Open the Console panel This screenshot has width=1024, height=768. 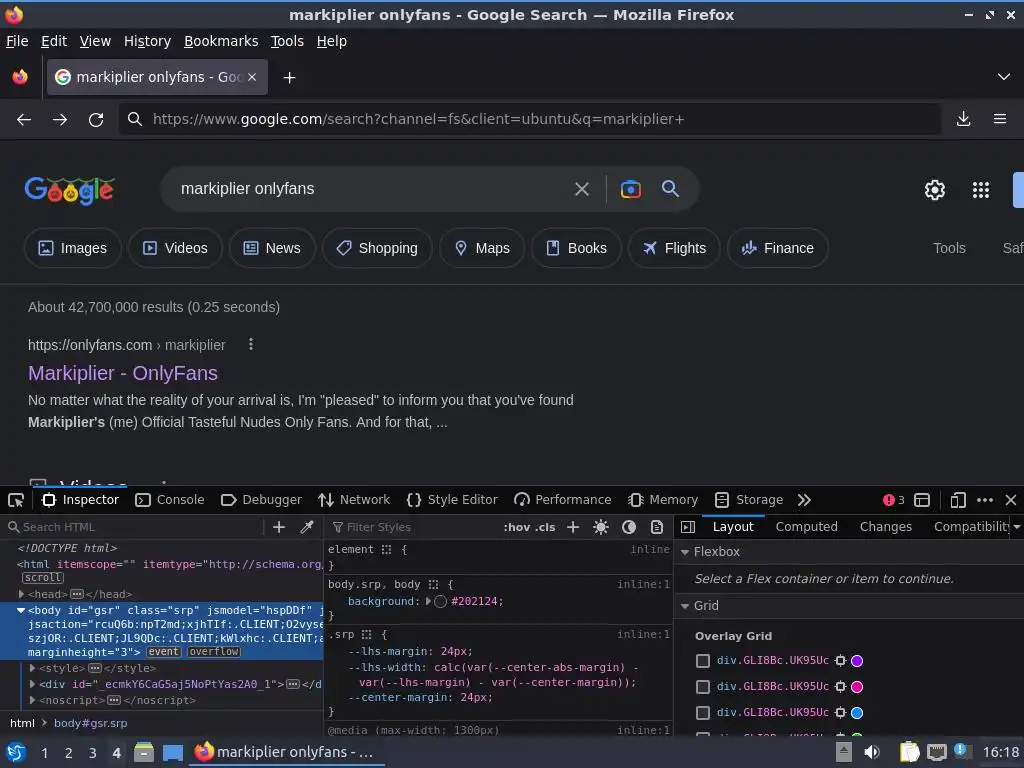[170, 500]
